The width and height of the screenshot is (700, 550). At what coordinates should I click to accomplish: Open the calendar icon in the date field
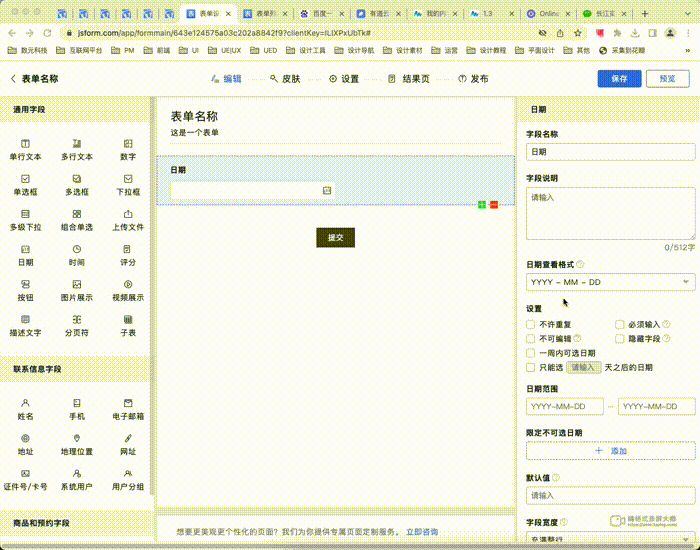(x=327, y=190)
